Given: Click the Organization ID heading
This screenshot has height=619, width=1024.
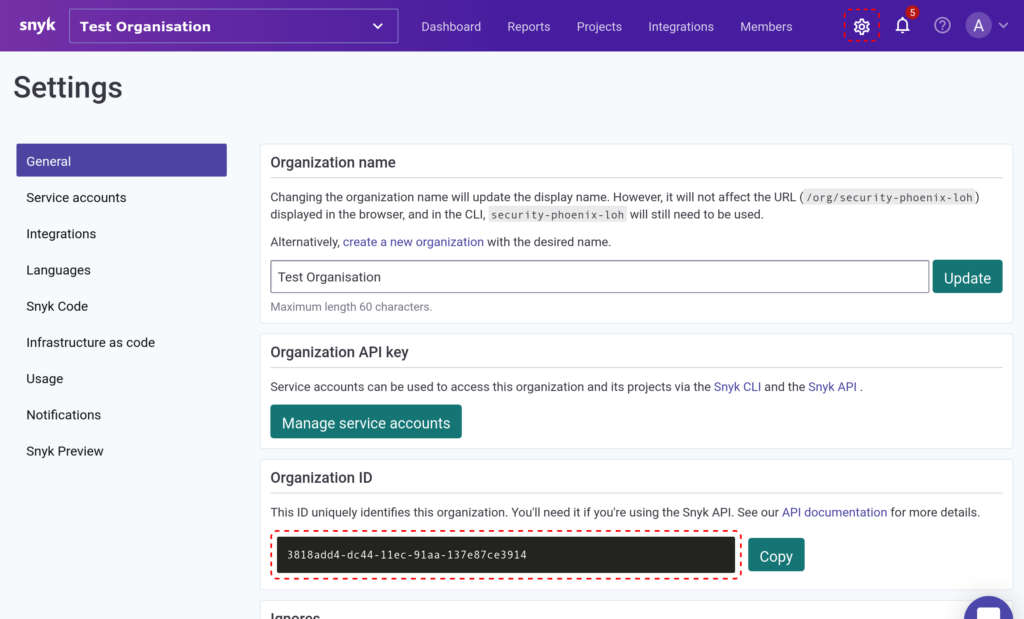Looking at the screenshot, I should coord(321,478).
